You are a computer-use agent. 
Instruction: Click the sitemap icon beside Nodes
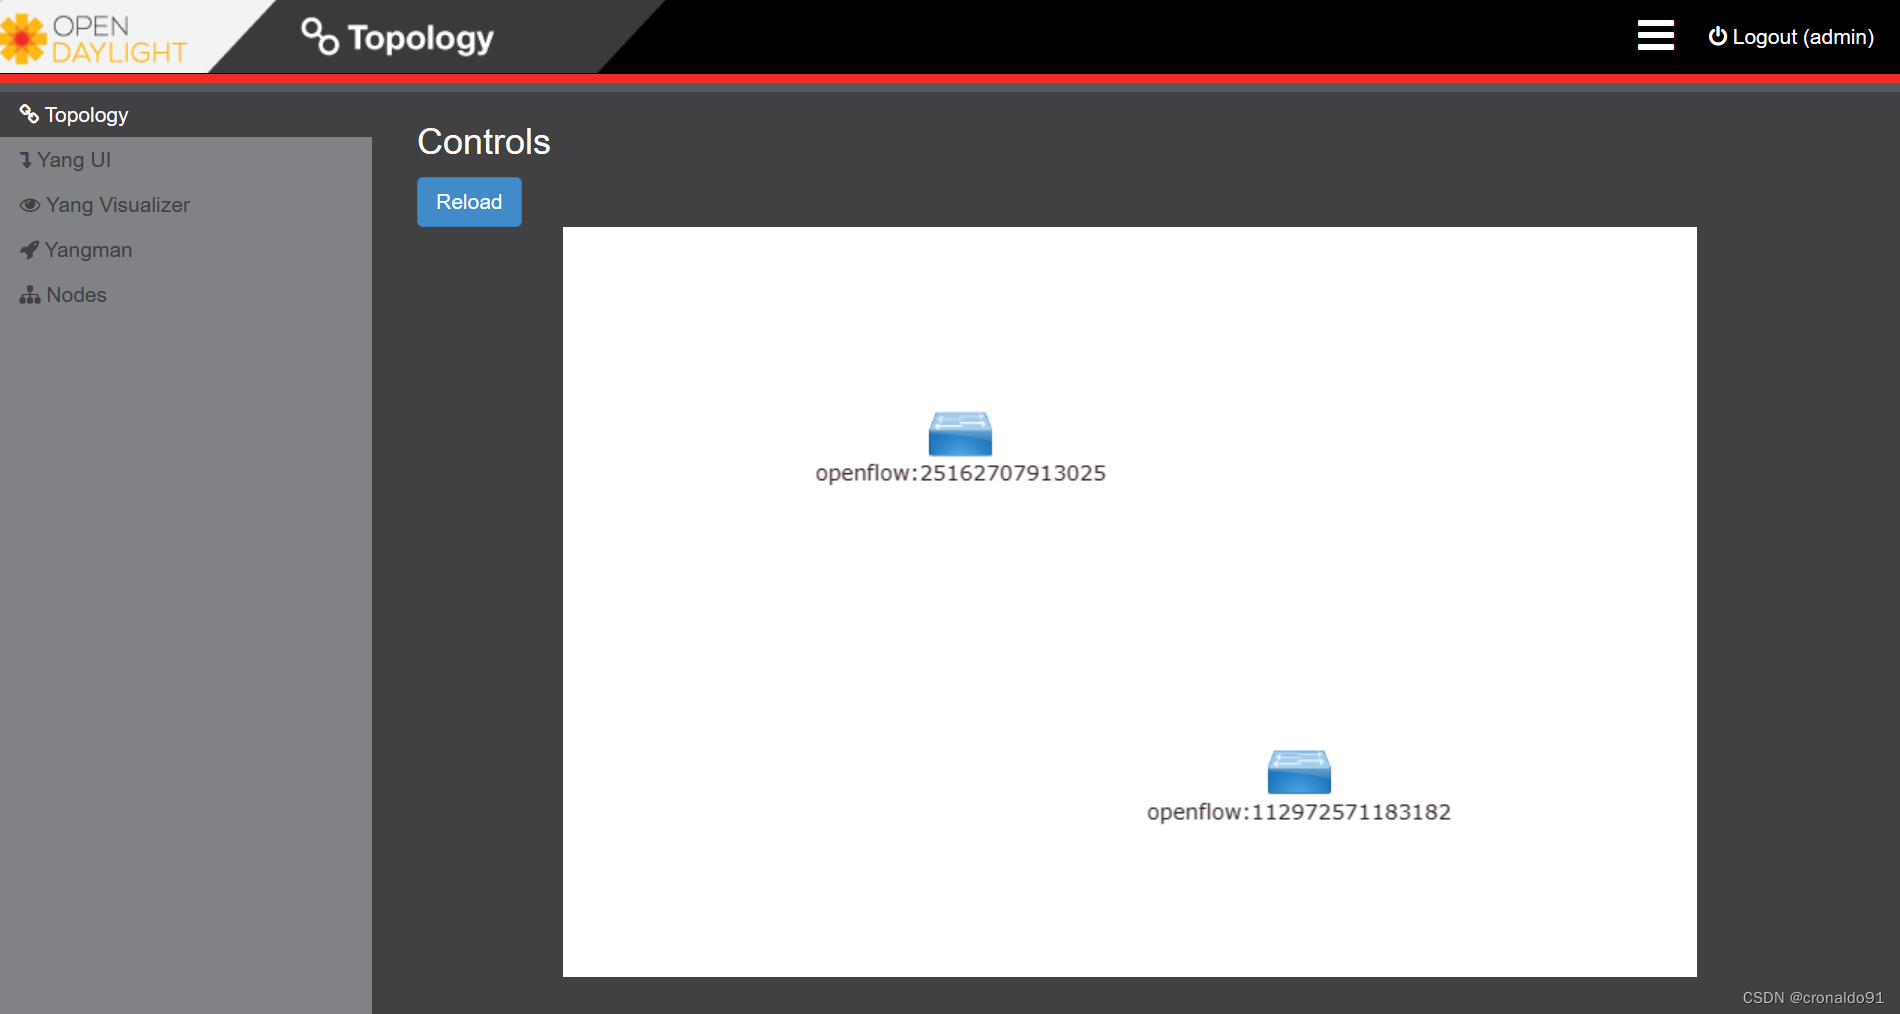(x=30, y=295)
